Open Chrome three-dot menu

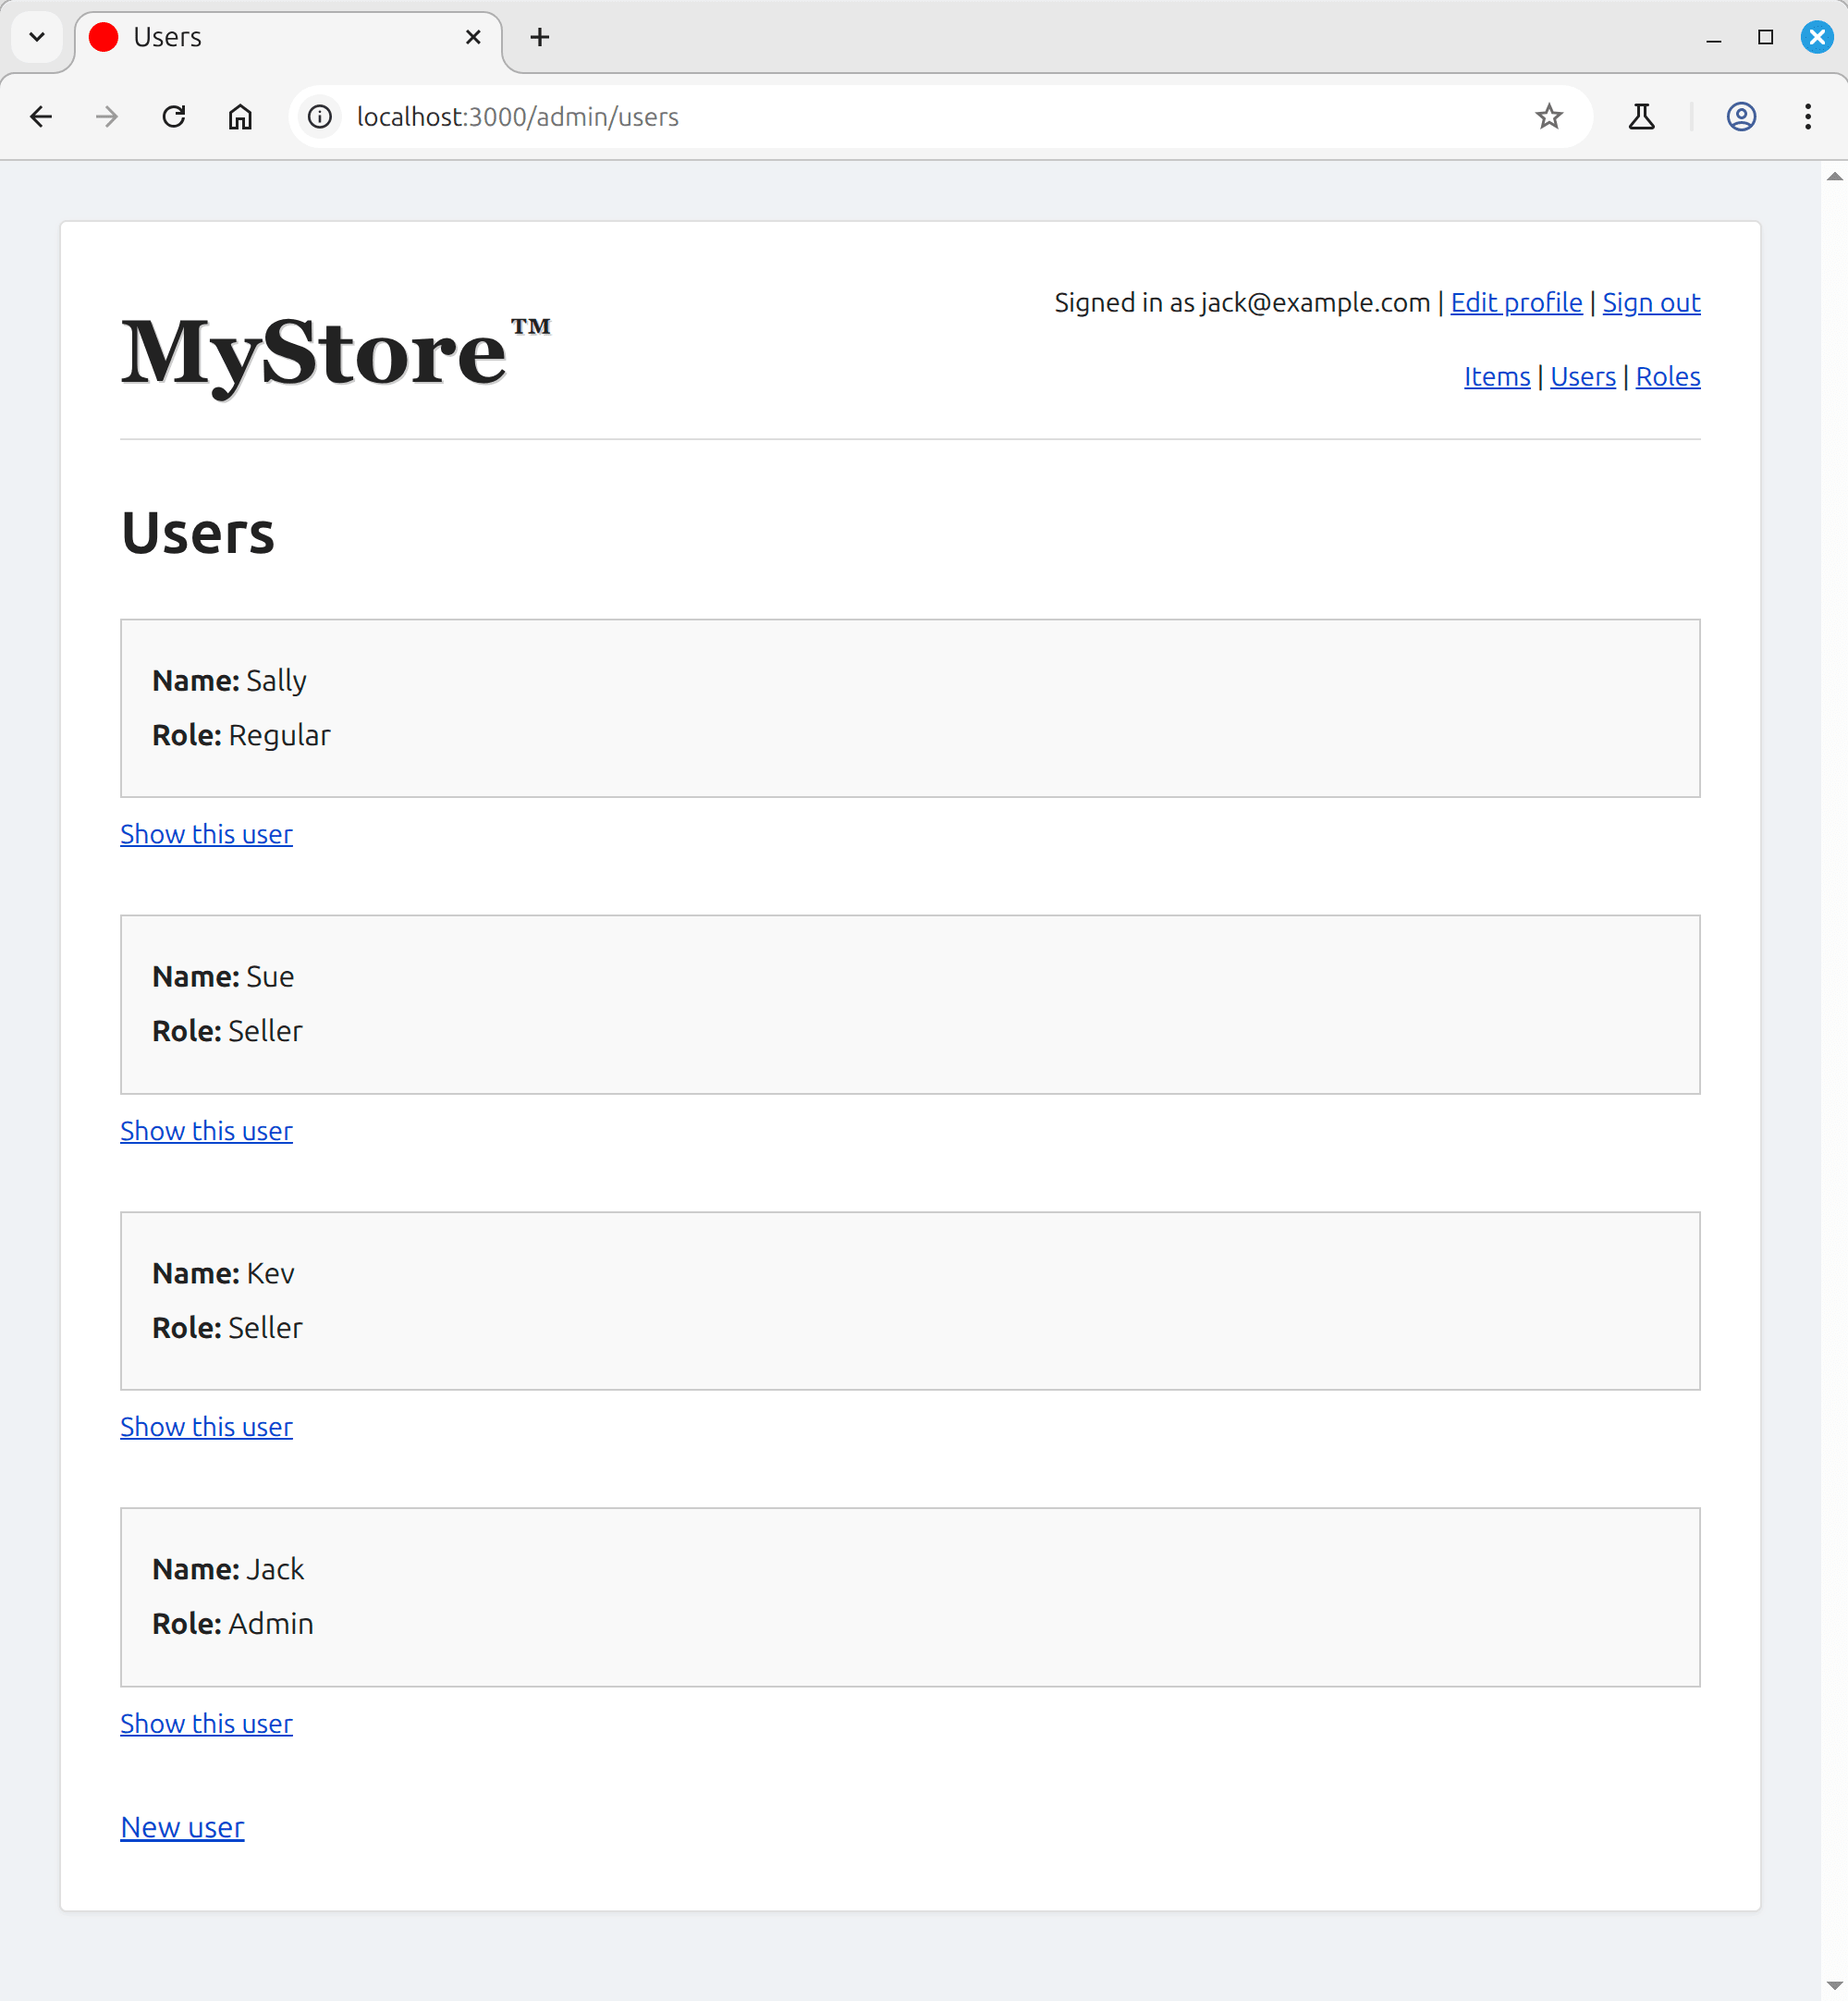(x=1807, y=117)
